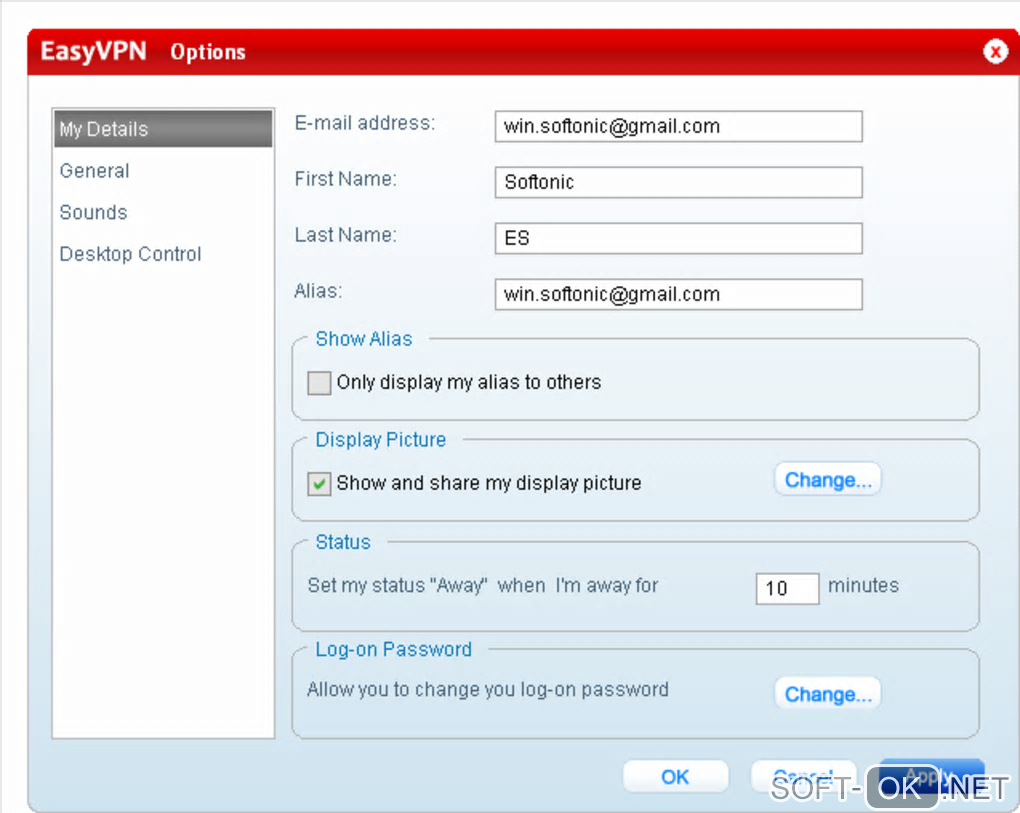The image size is (1020, 813).
Task: Click the EasyVPN title text
Action: (x=94, y=51)
